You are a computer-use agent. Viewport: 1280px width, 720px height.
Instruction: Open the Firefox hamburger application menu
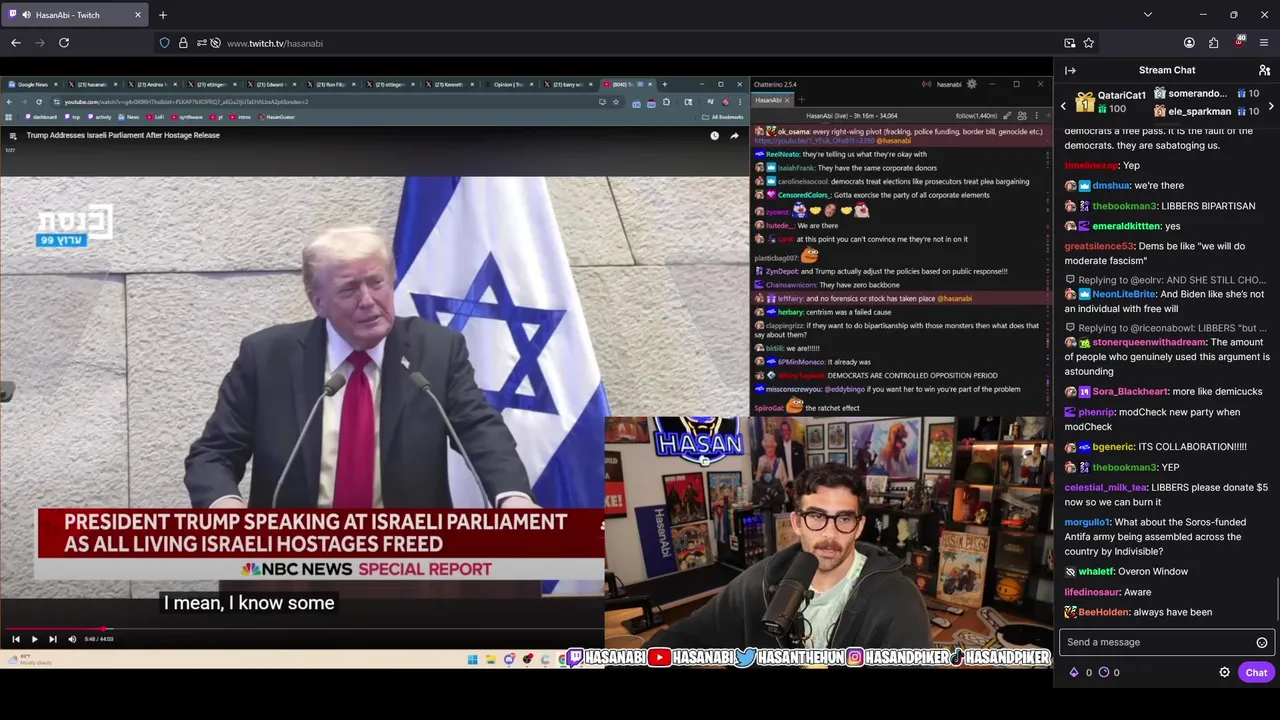click(1264, 43)
